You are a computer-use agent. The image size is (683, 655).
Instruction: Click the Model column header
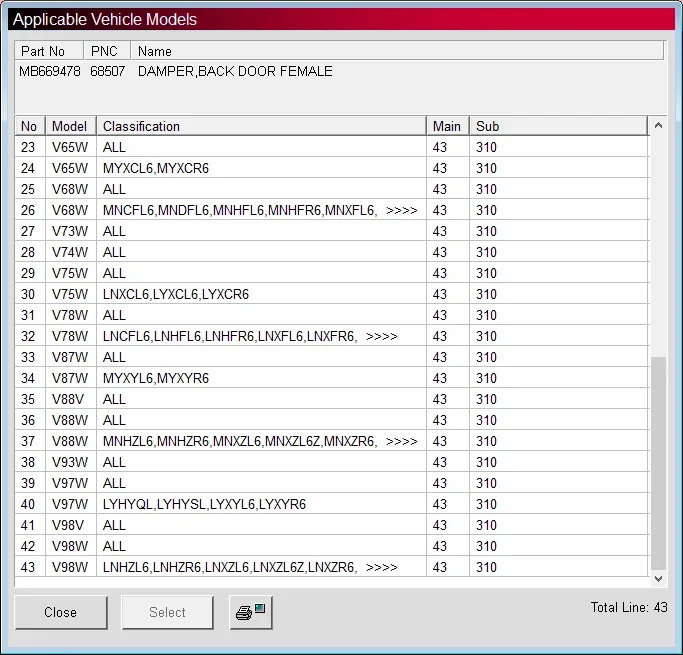tap(71, 126)
